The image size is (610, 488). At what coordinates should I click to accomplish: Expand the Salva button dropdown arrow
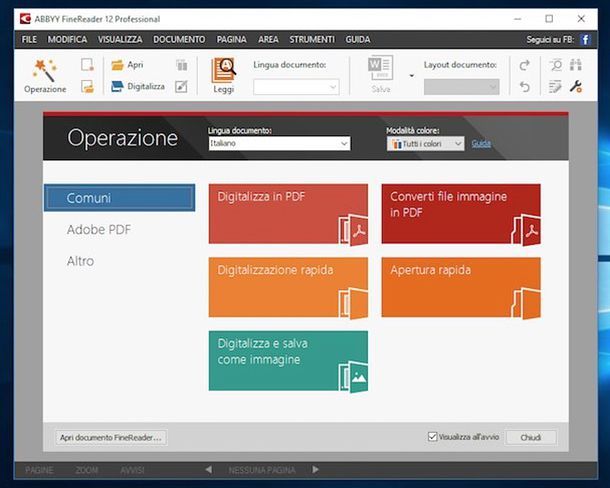tap(411, 75)
